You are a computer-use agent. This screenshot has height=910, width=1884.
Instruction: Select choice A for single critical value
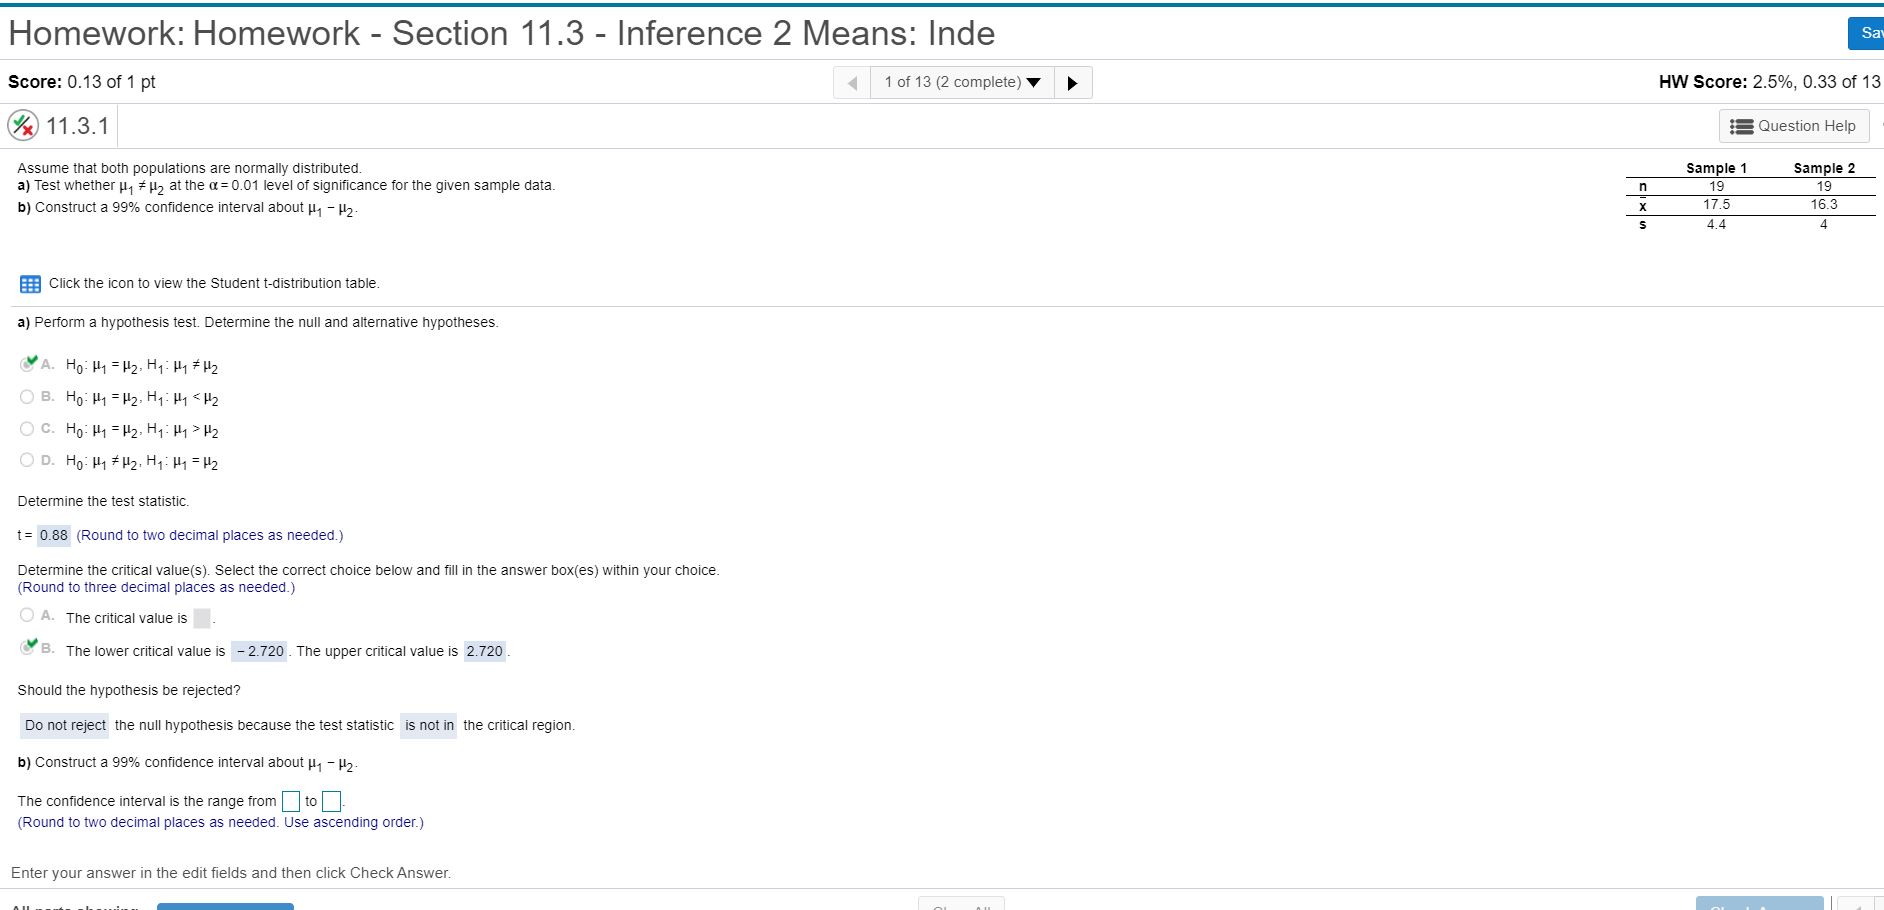pos(26,614)
